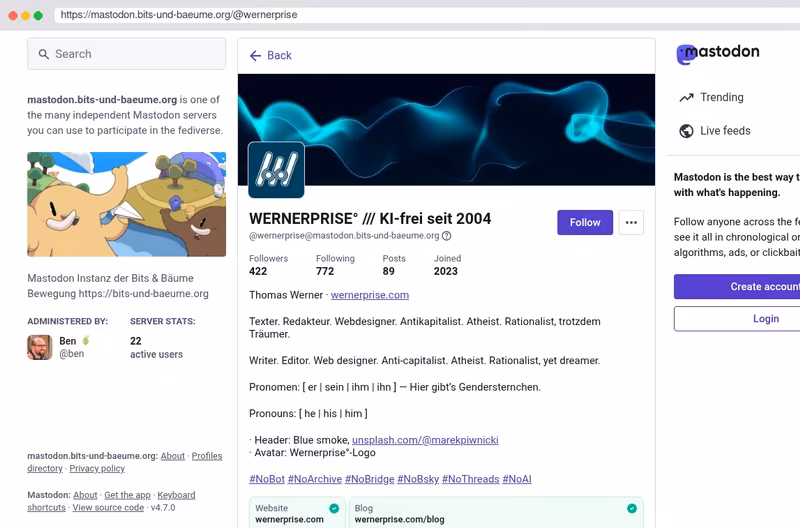Click the browser address bar URL
This screenshot has height=528, width=800.
(179, 15)
